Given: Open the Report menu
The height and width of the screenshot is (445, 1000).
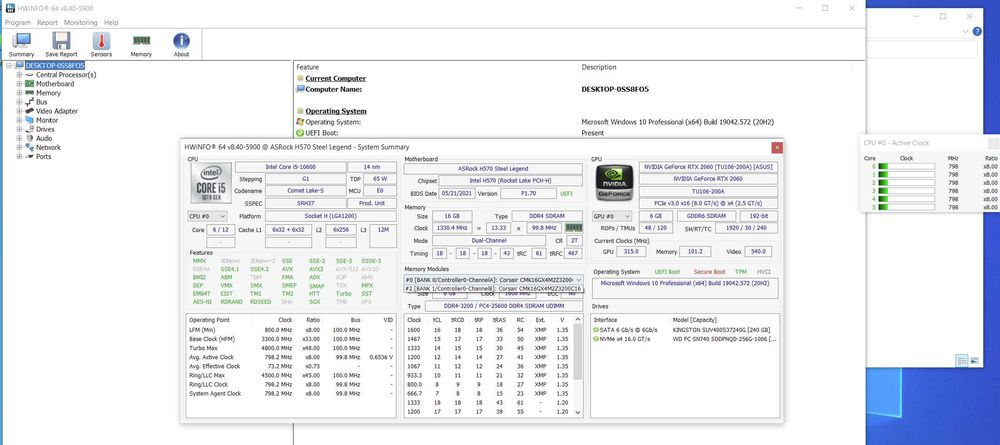Looking at the screenshot, I should coord(47,22).
